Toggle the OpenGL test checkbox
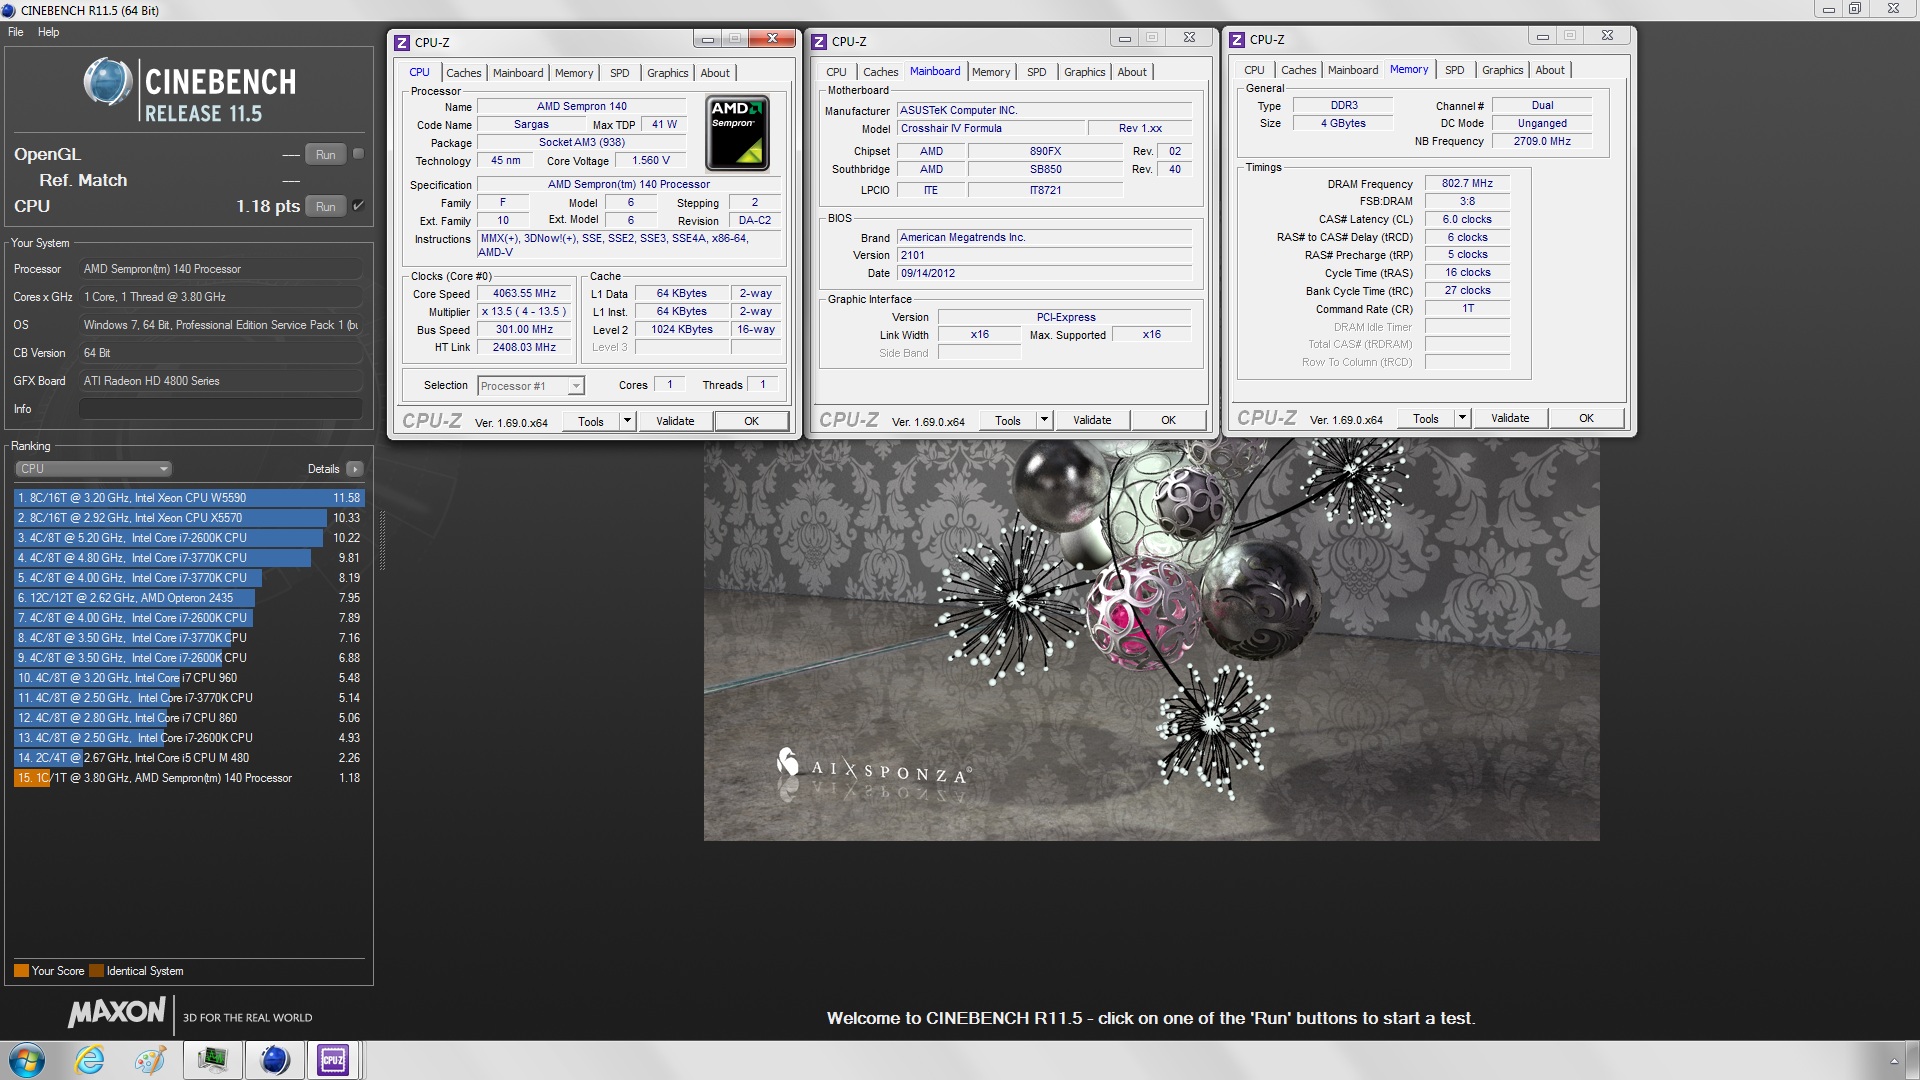Screen dimensions: 1920x1080 [358, 154]
